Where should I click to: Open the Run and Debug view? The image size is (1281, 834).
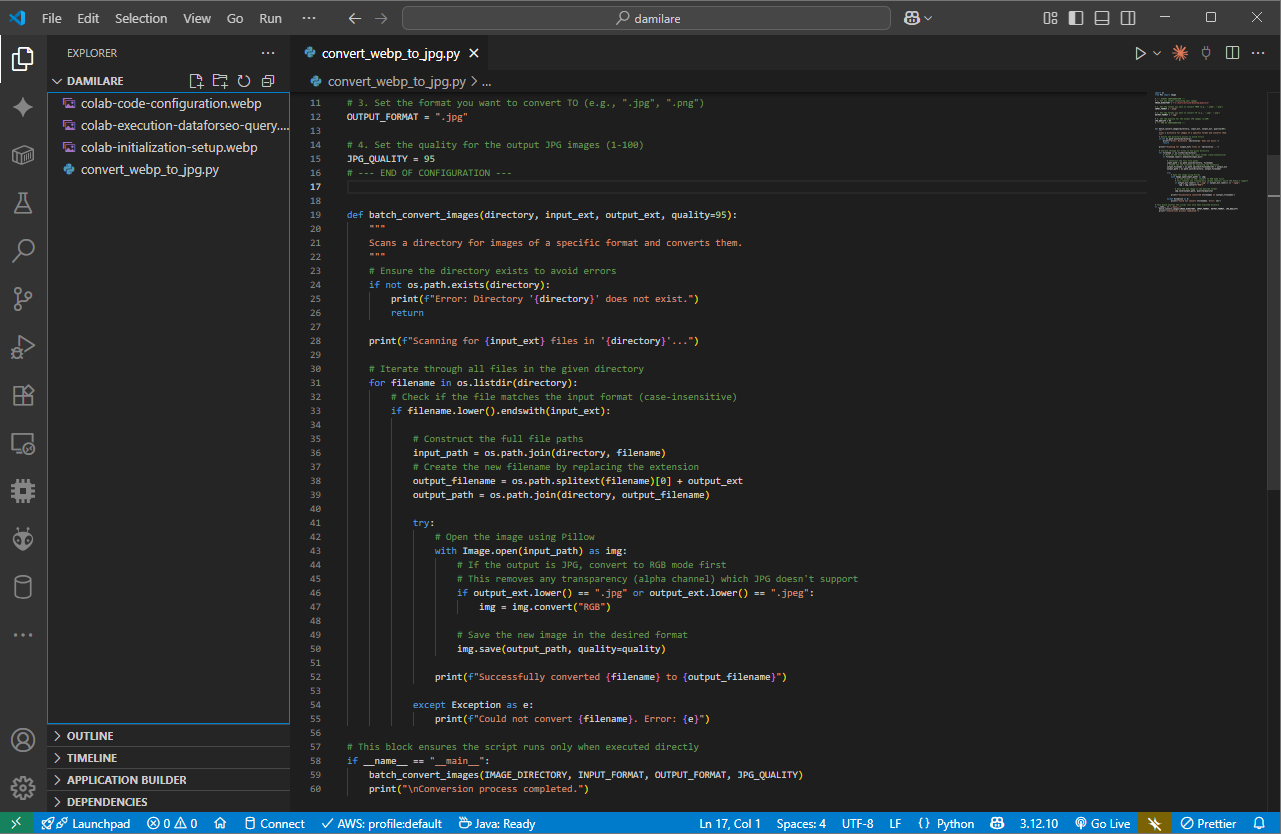point(23,347)
